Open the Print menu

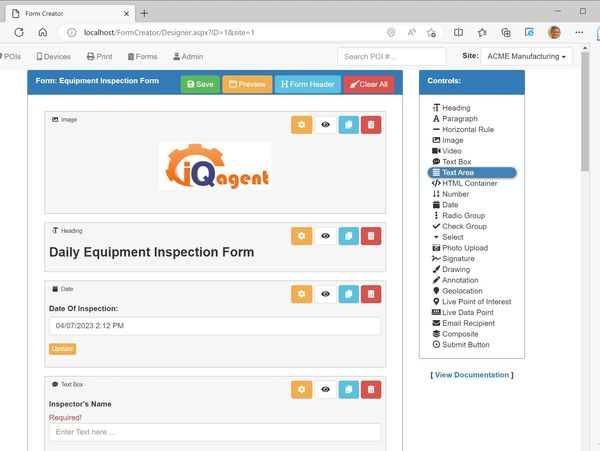coord(99,57)
